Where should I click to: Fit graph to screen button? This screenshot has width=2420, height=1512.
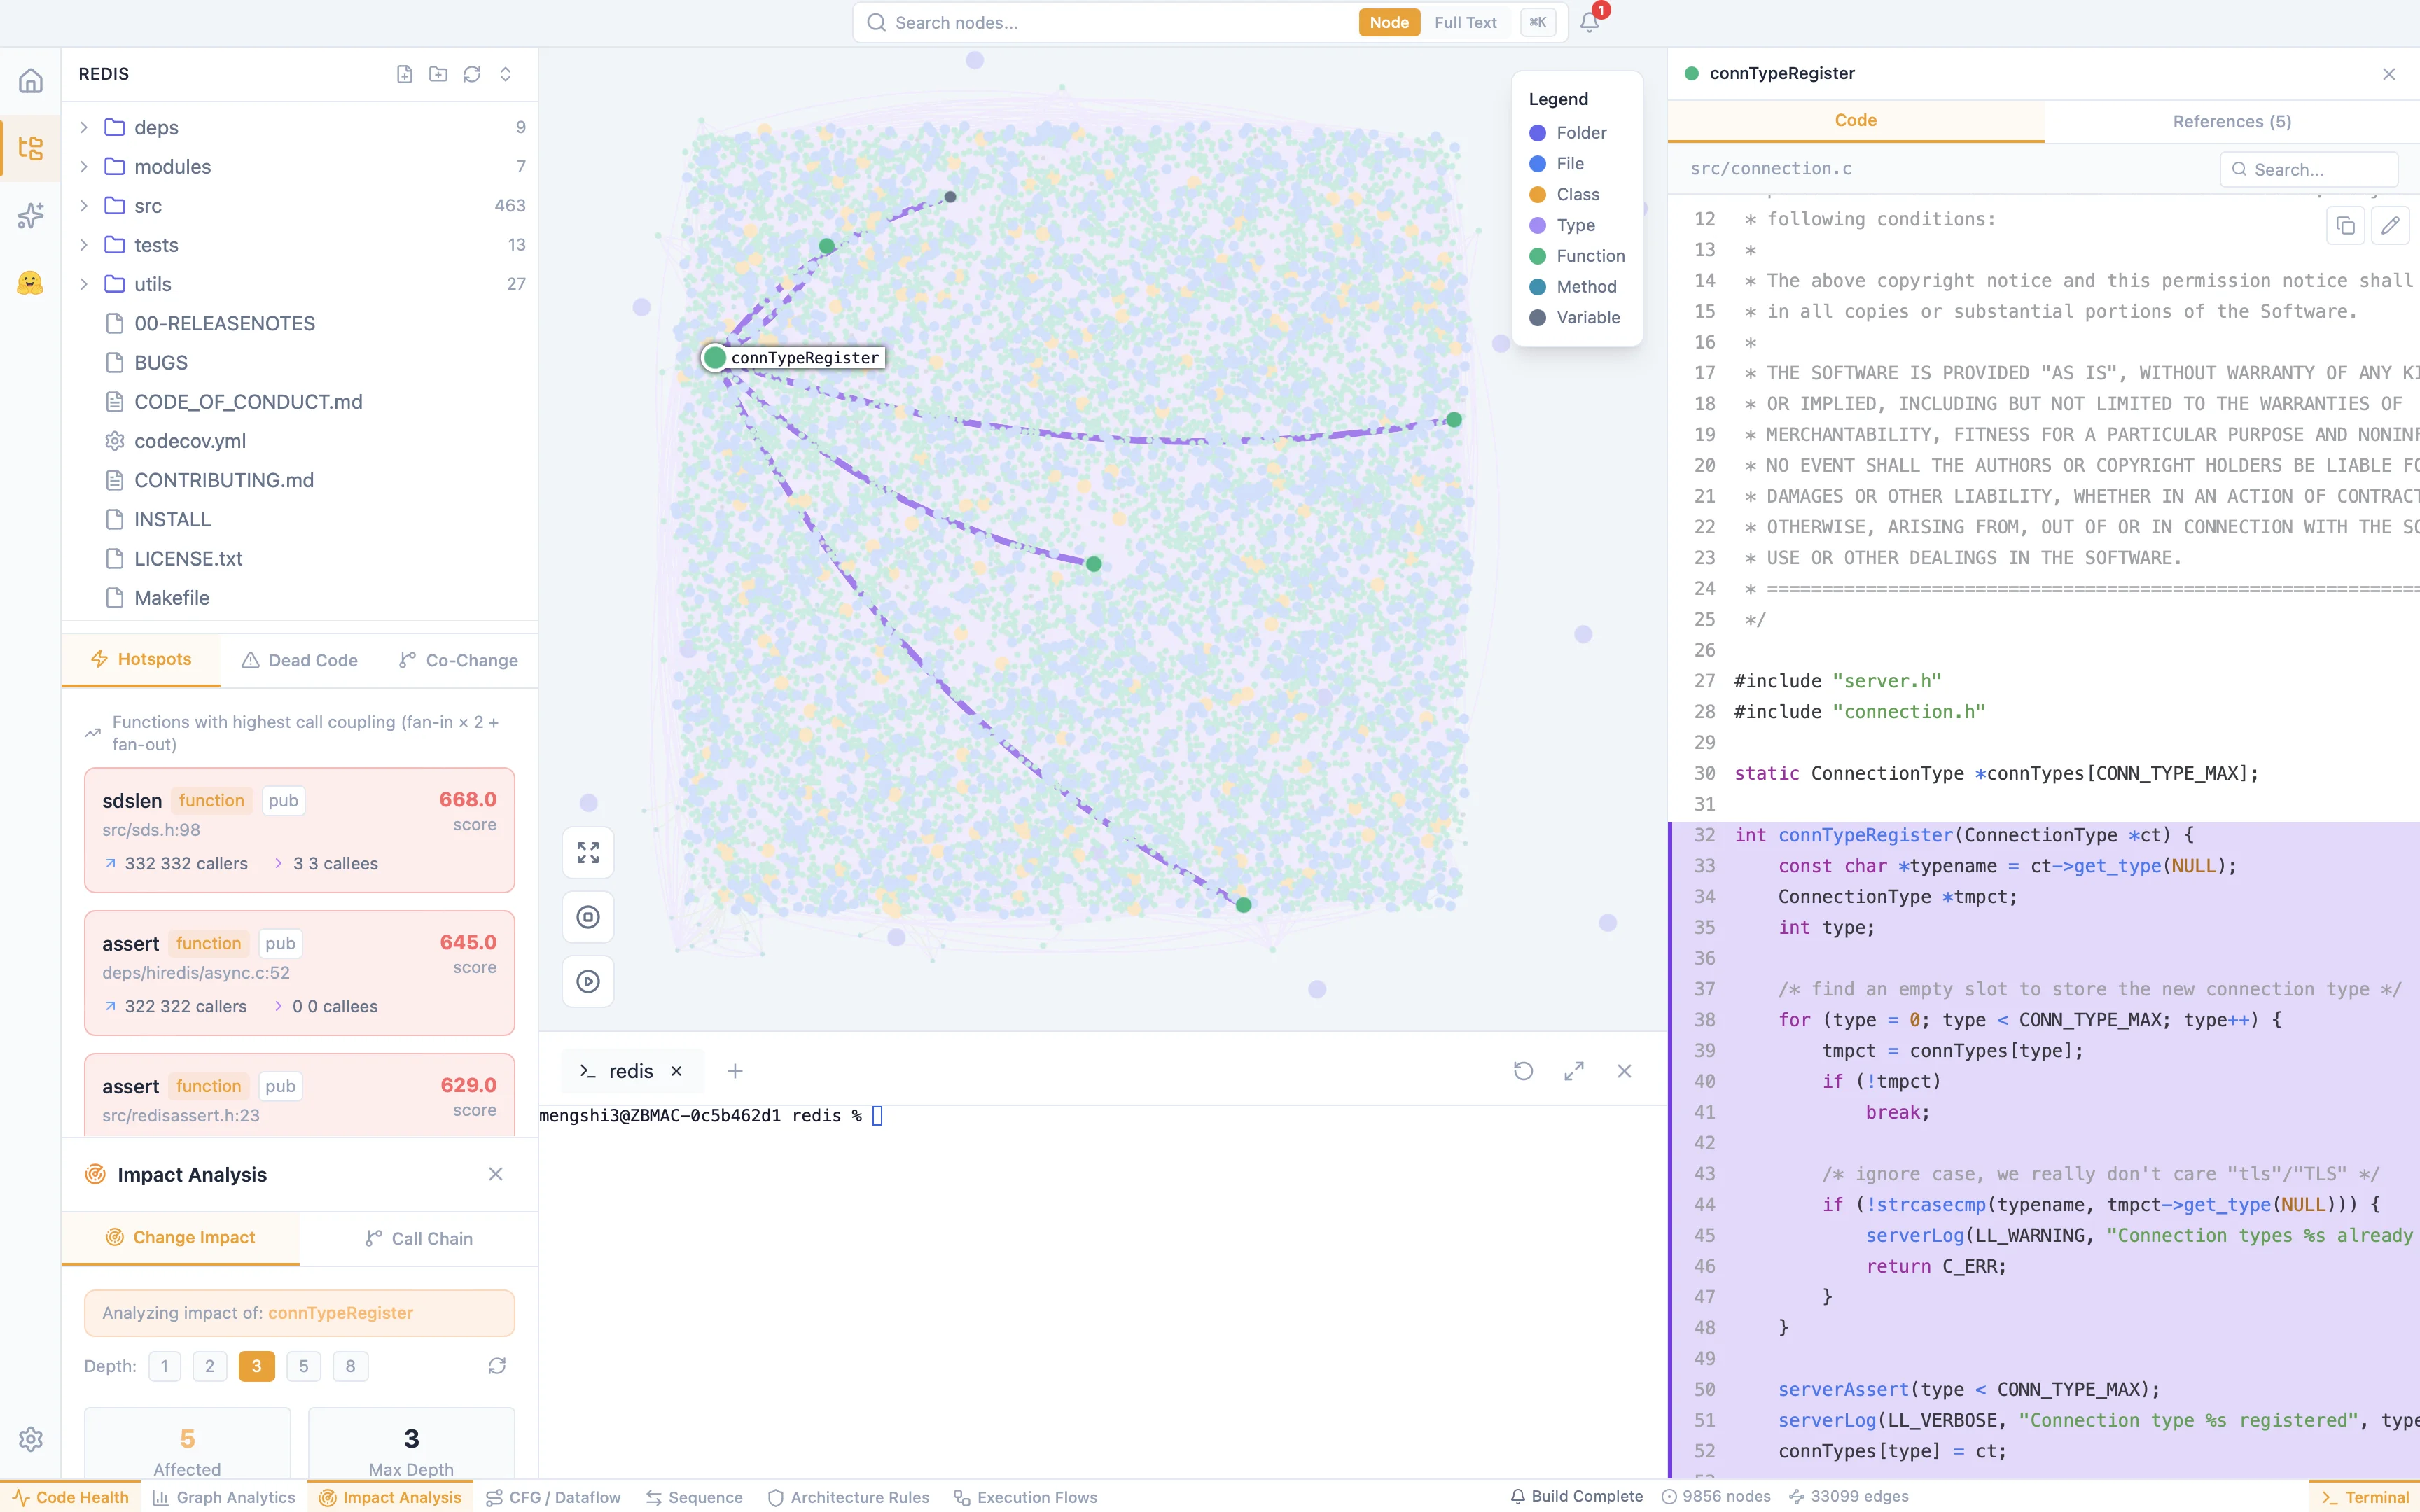(588, 852)
